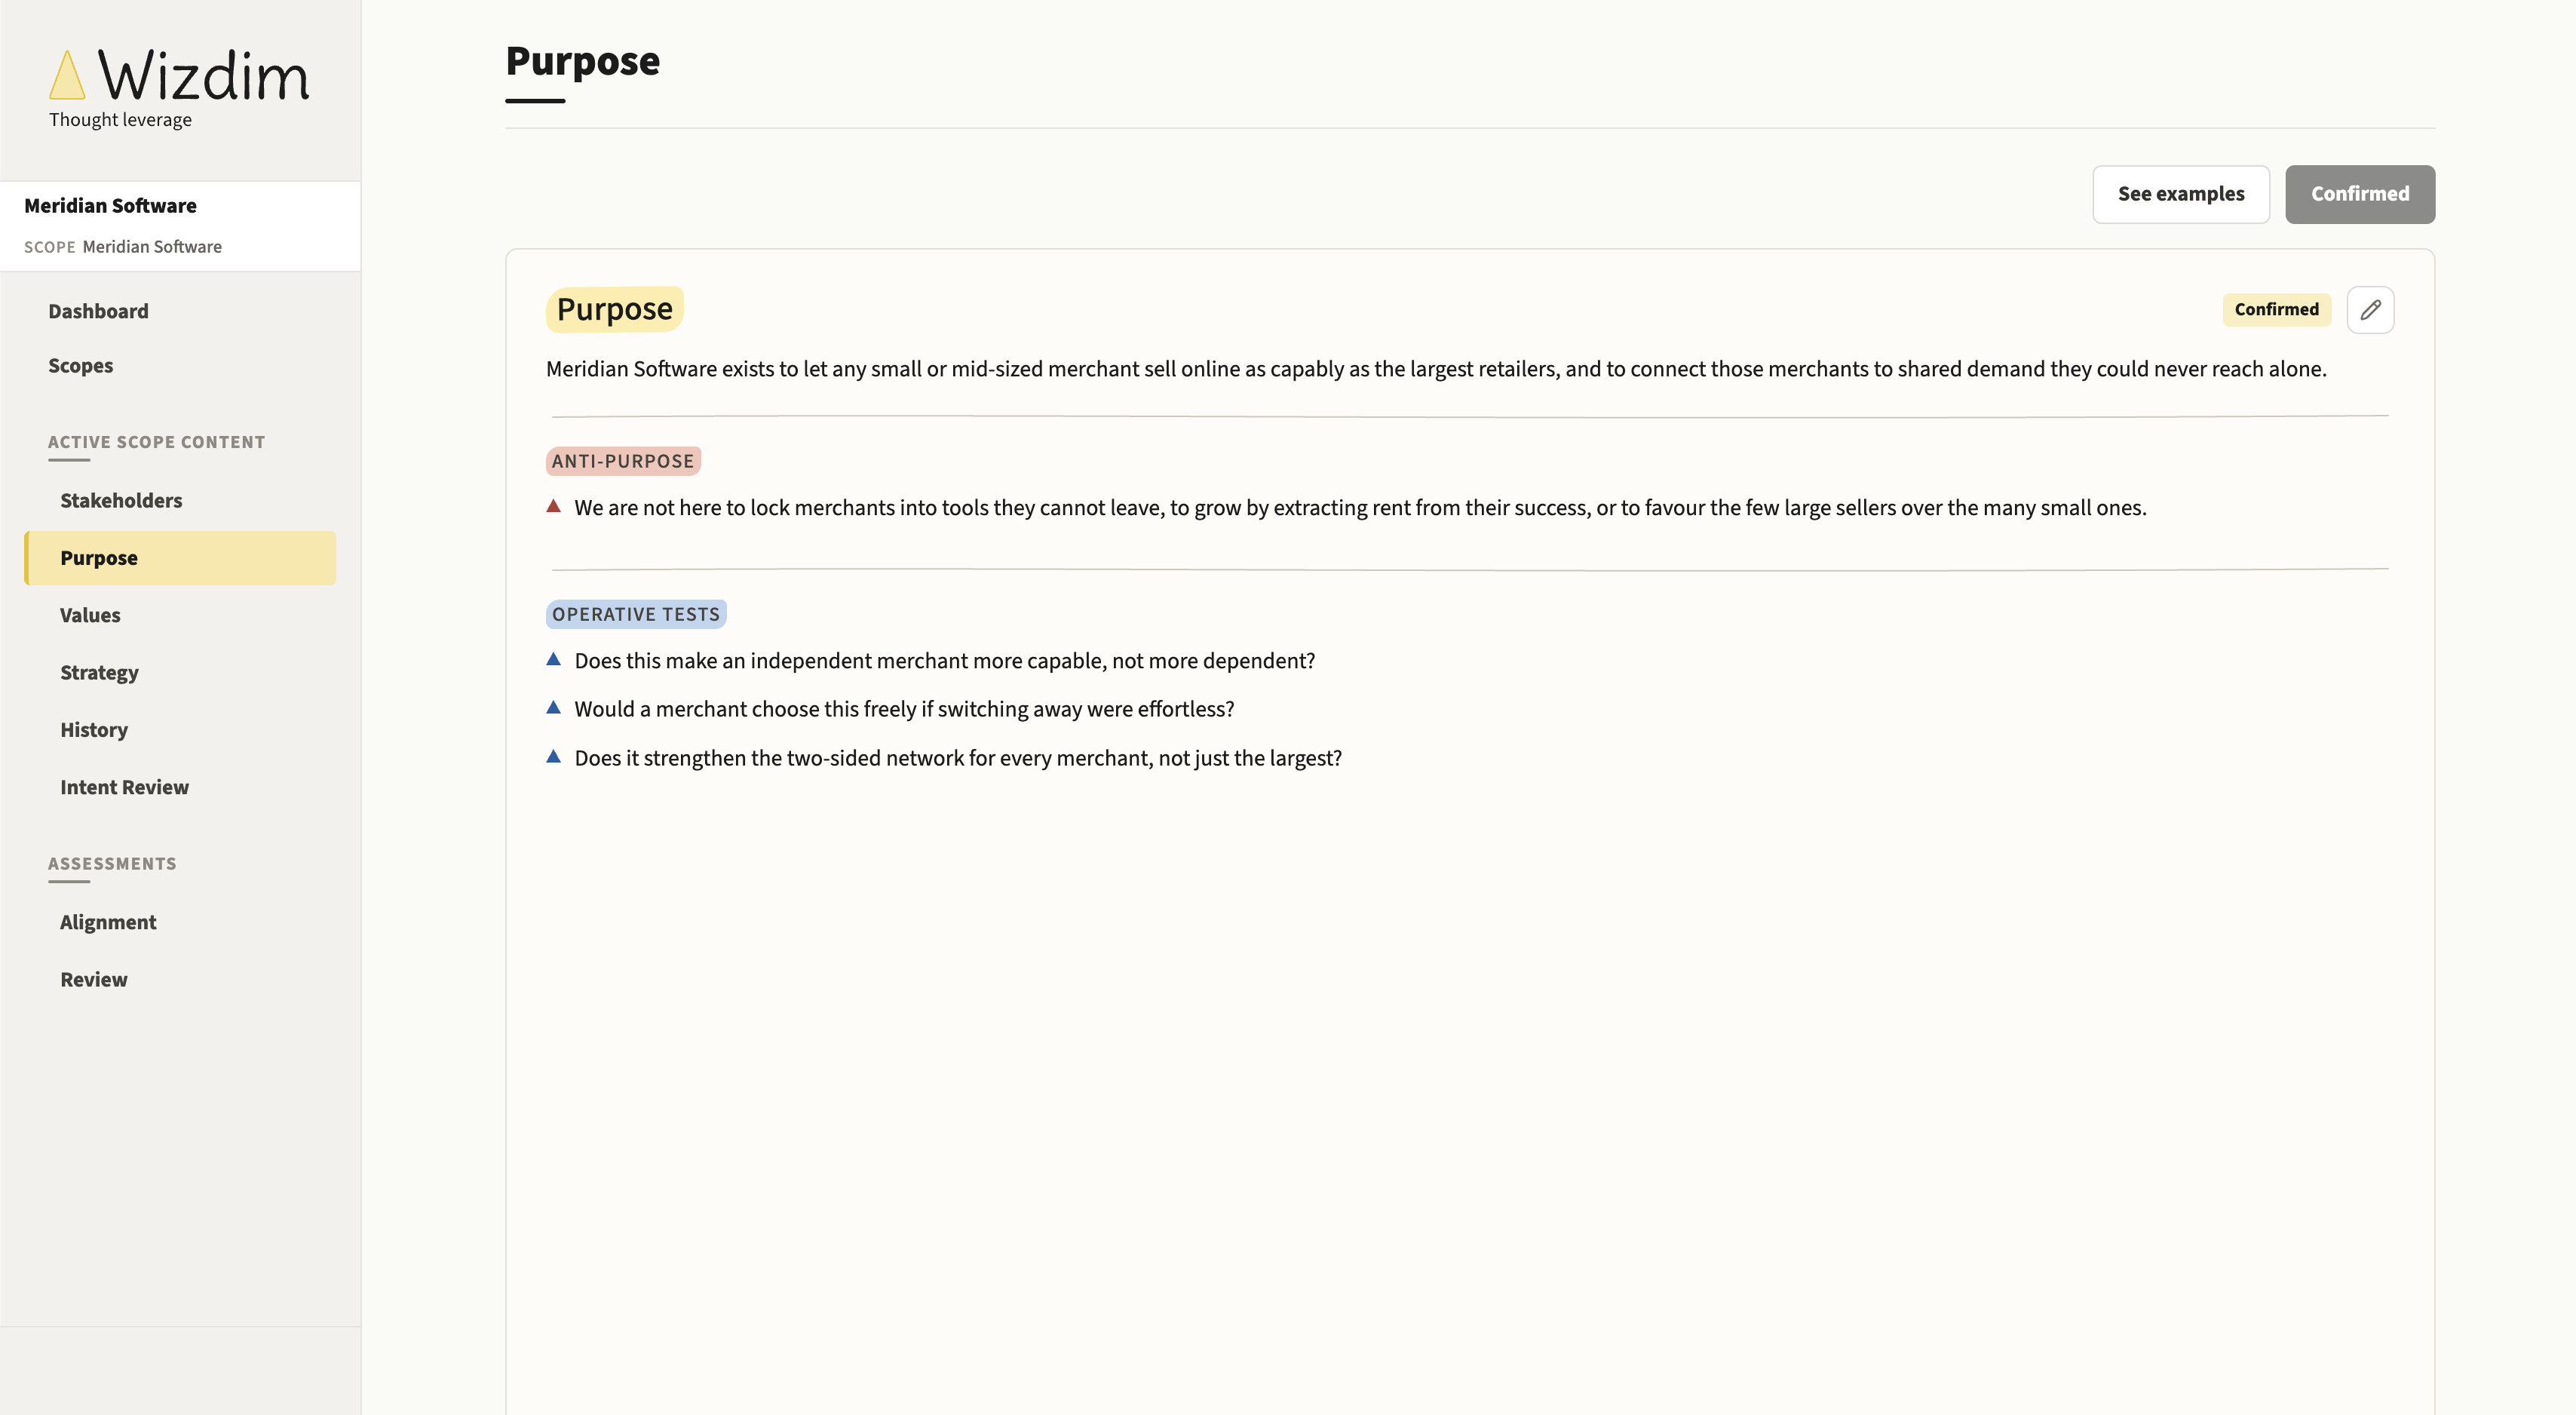Select the Meridian Software scope header
This screenshot has height=1415, width=2576.
(180, 226)
